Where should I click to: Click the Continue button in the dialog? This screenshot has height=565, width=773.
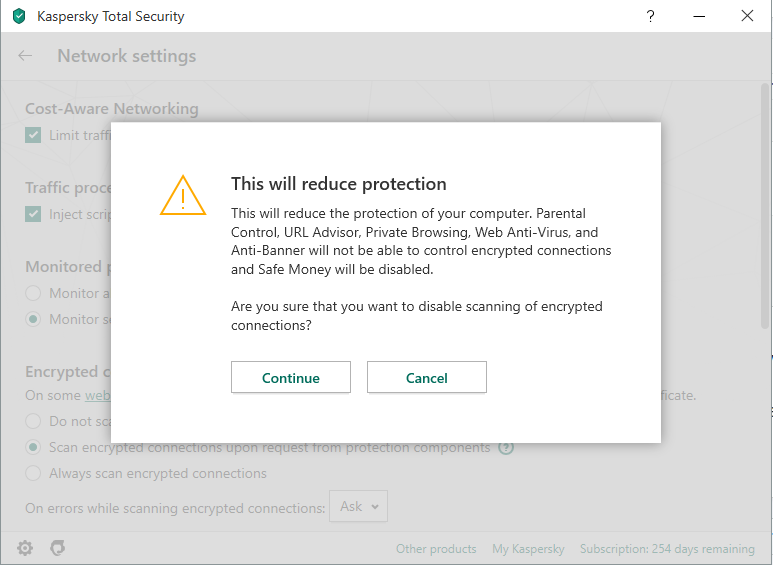click(x=290, y=378)
